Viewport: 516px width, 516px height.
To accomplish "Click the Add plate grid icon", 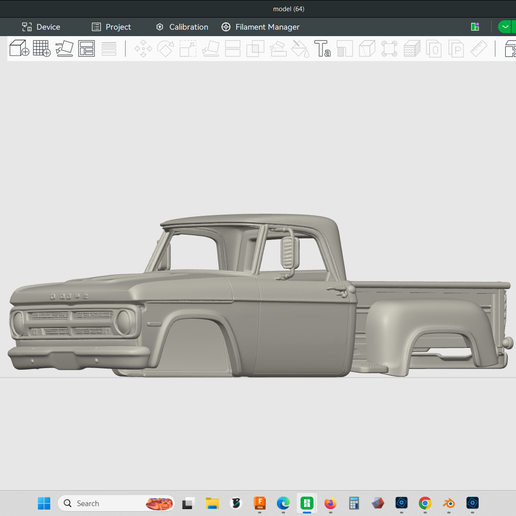I will (42, 48).
